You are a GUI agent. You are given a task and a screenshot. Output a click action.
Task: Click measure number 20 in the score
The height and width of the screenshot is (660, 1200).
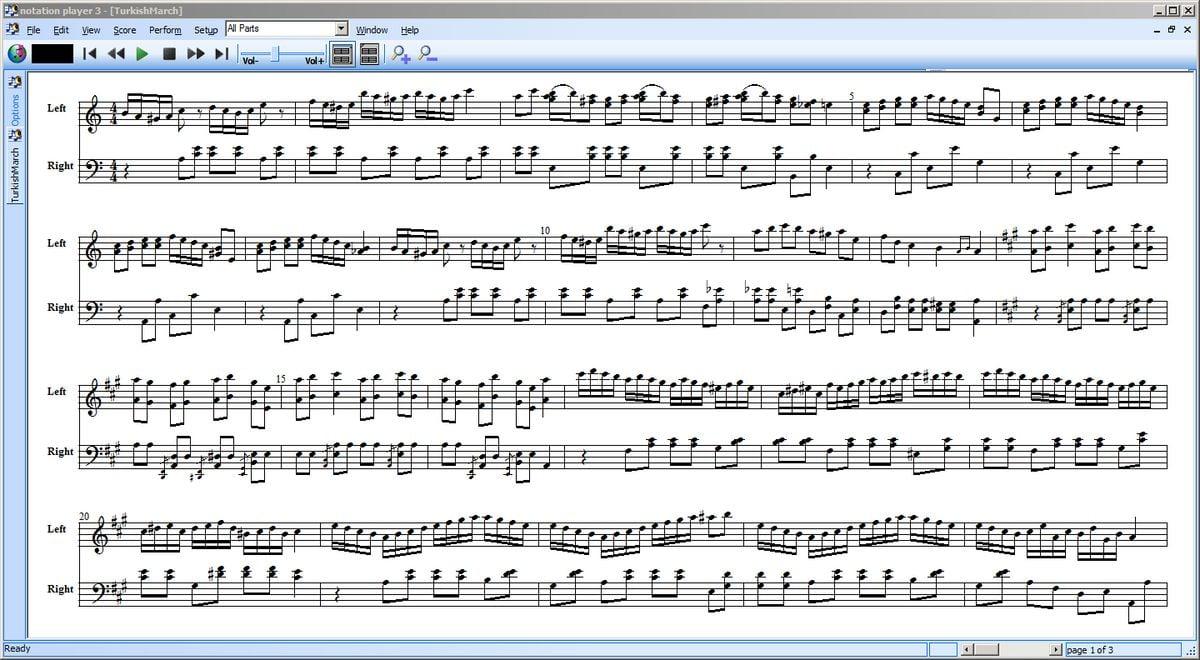click(x=86, y=515)
